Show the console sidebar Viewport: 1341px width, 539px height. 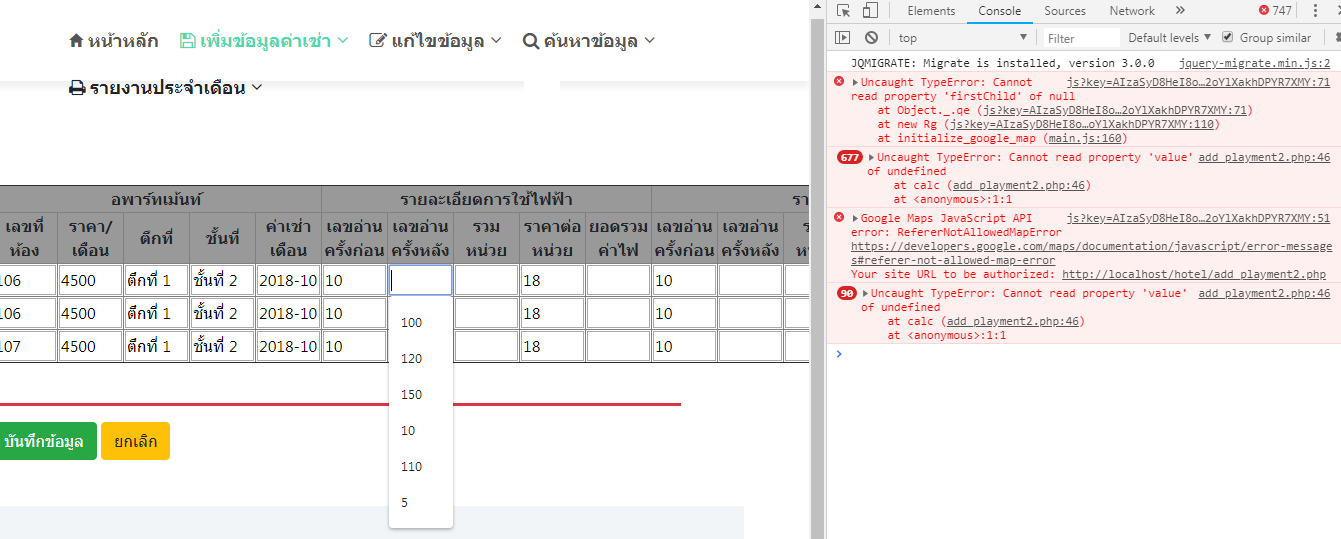(843, 38)
